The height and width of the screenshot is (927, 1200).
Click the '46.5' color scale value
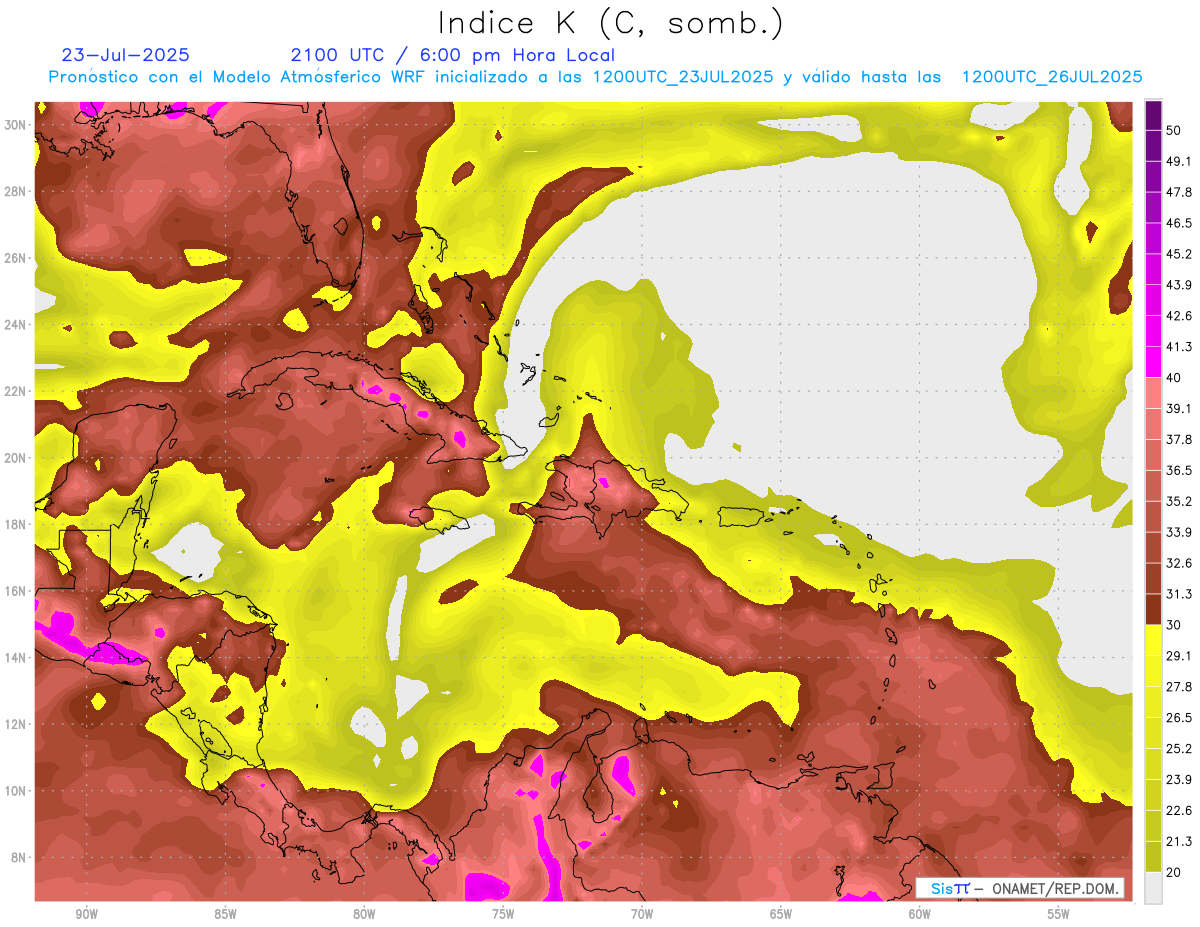click(x=1178, y=223)
